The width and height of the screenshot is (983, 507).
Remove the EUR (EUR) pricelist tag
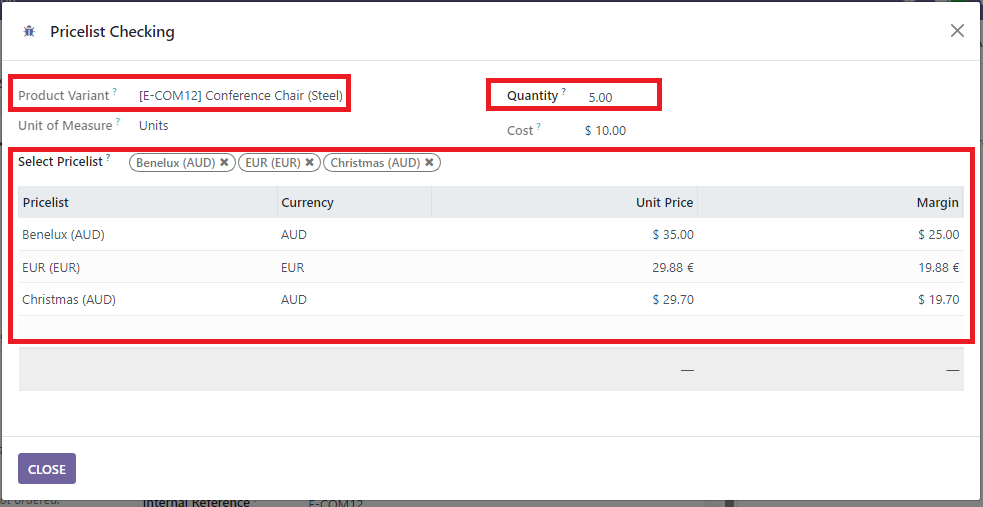tap(310, 162)
